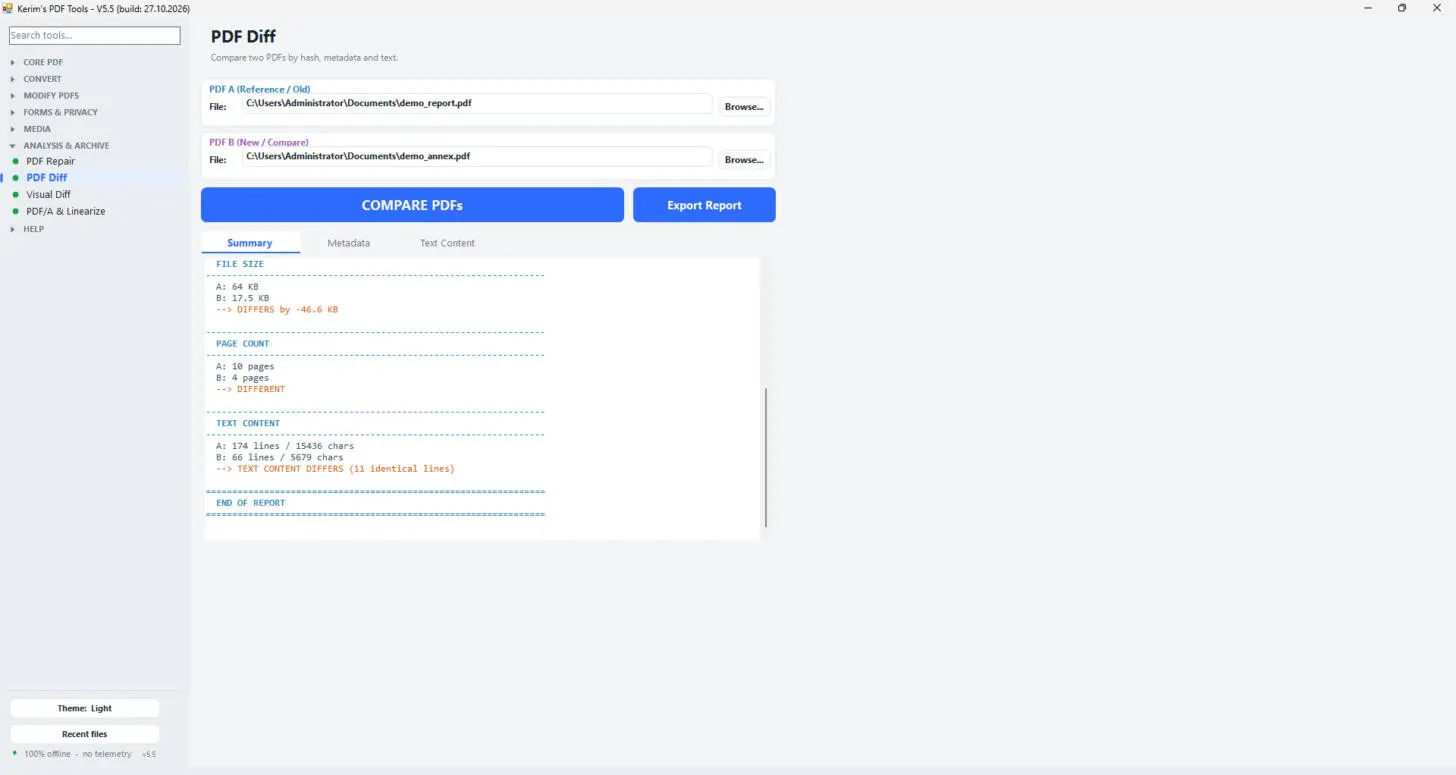Click the 'B: 66 lines / 5679 chars' line
Image resolution: width=1456 pixels, height=775 pixels.
pyautogui.click(x=279, y=458)
